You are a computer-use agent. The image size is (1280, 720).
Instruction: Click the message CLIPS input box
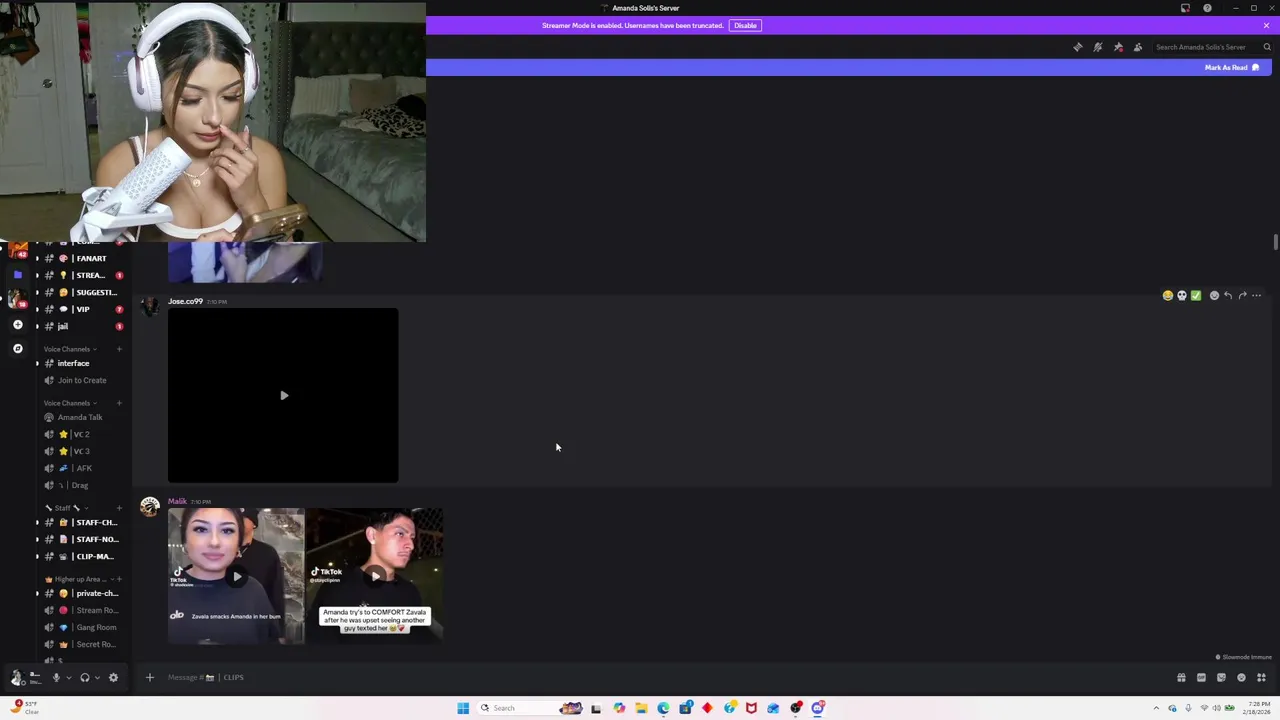click(x=660, y=677)
